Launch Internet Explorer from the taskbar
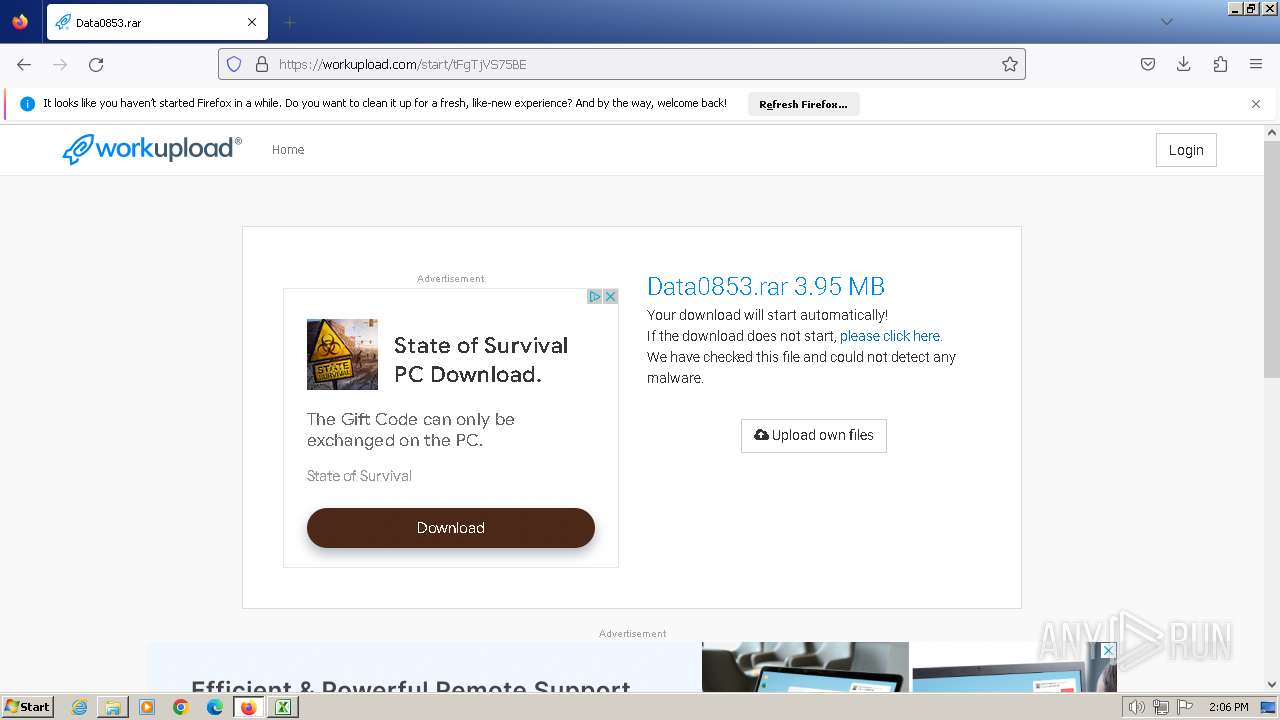This screenshot has width=1280, height=720. coord(80,707)
